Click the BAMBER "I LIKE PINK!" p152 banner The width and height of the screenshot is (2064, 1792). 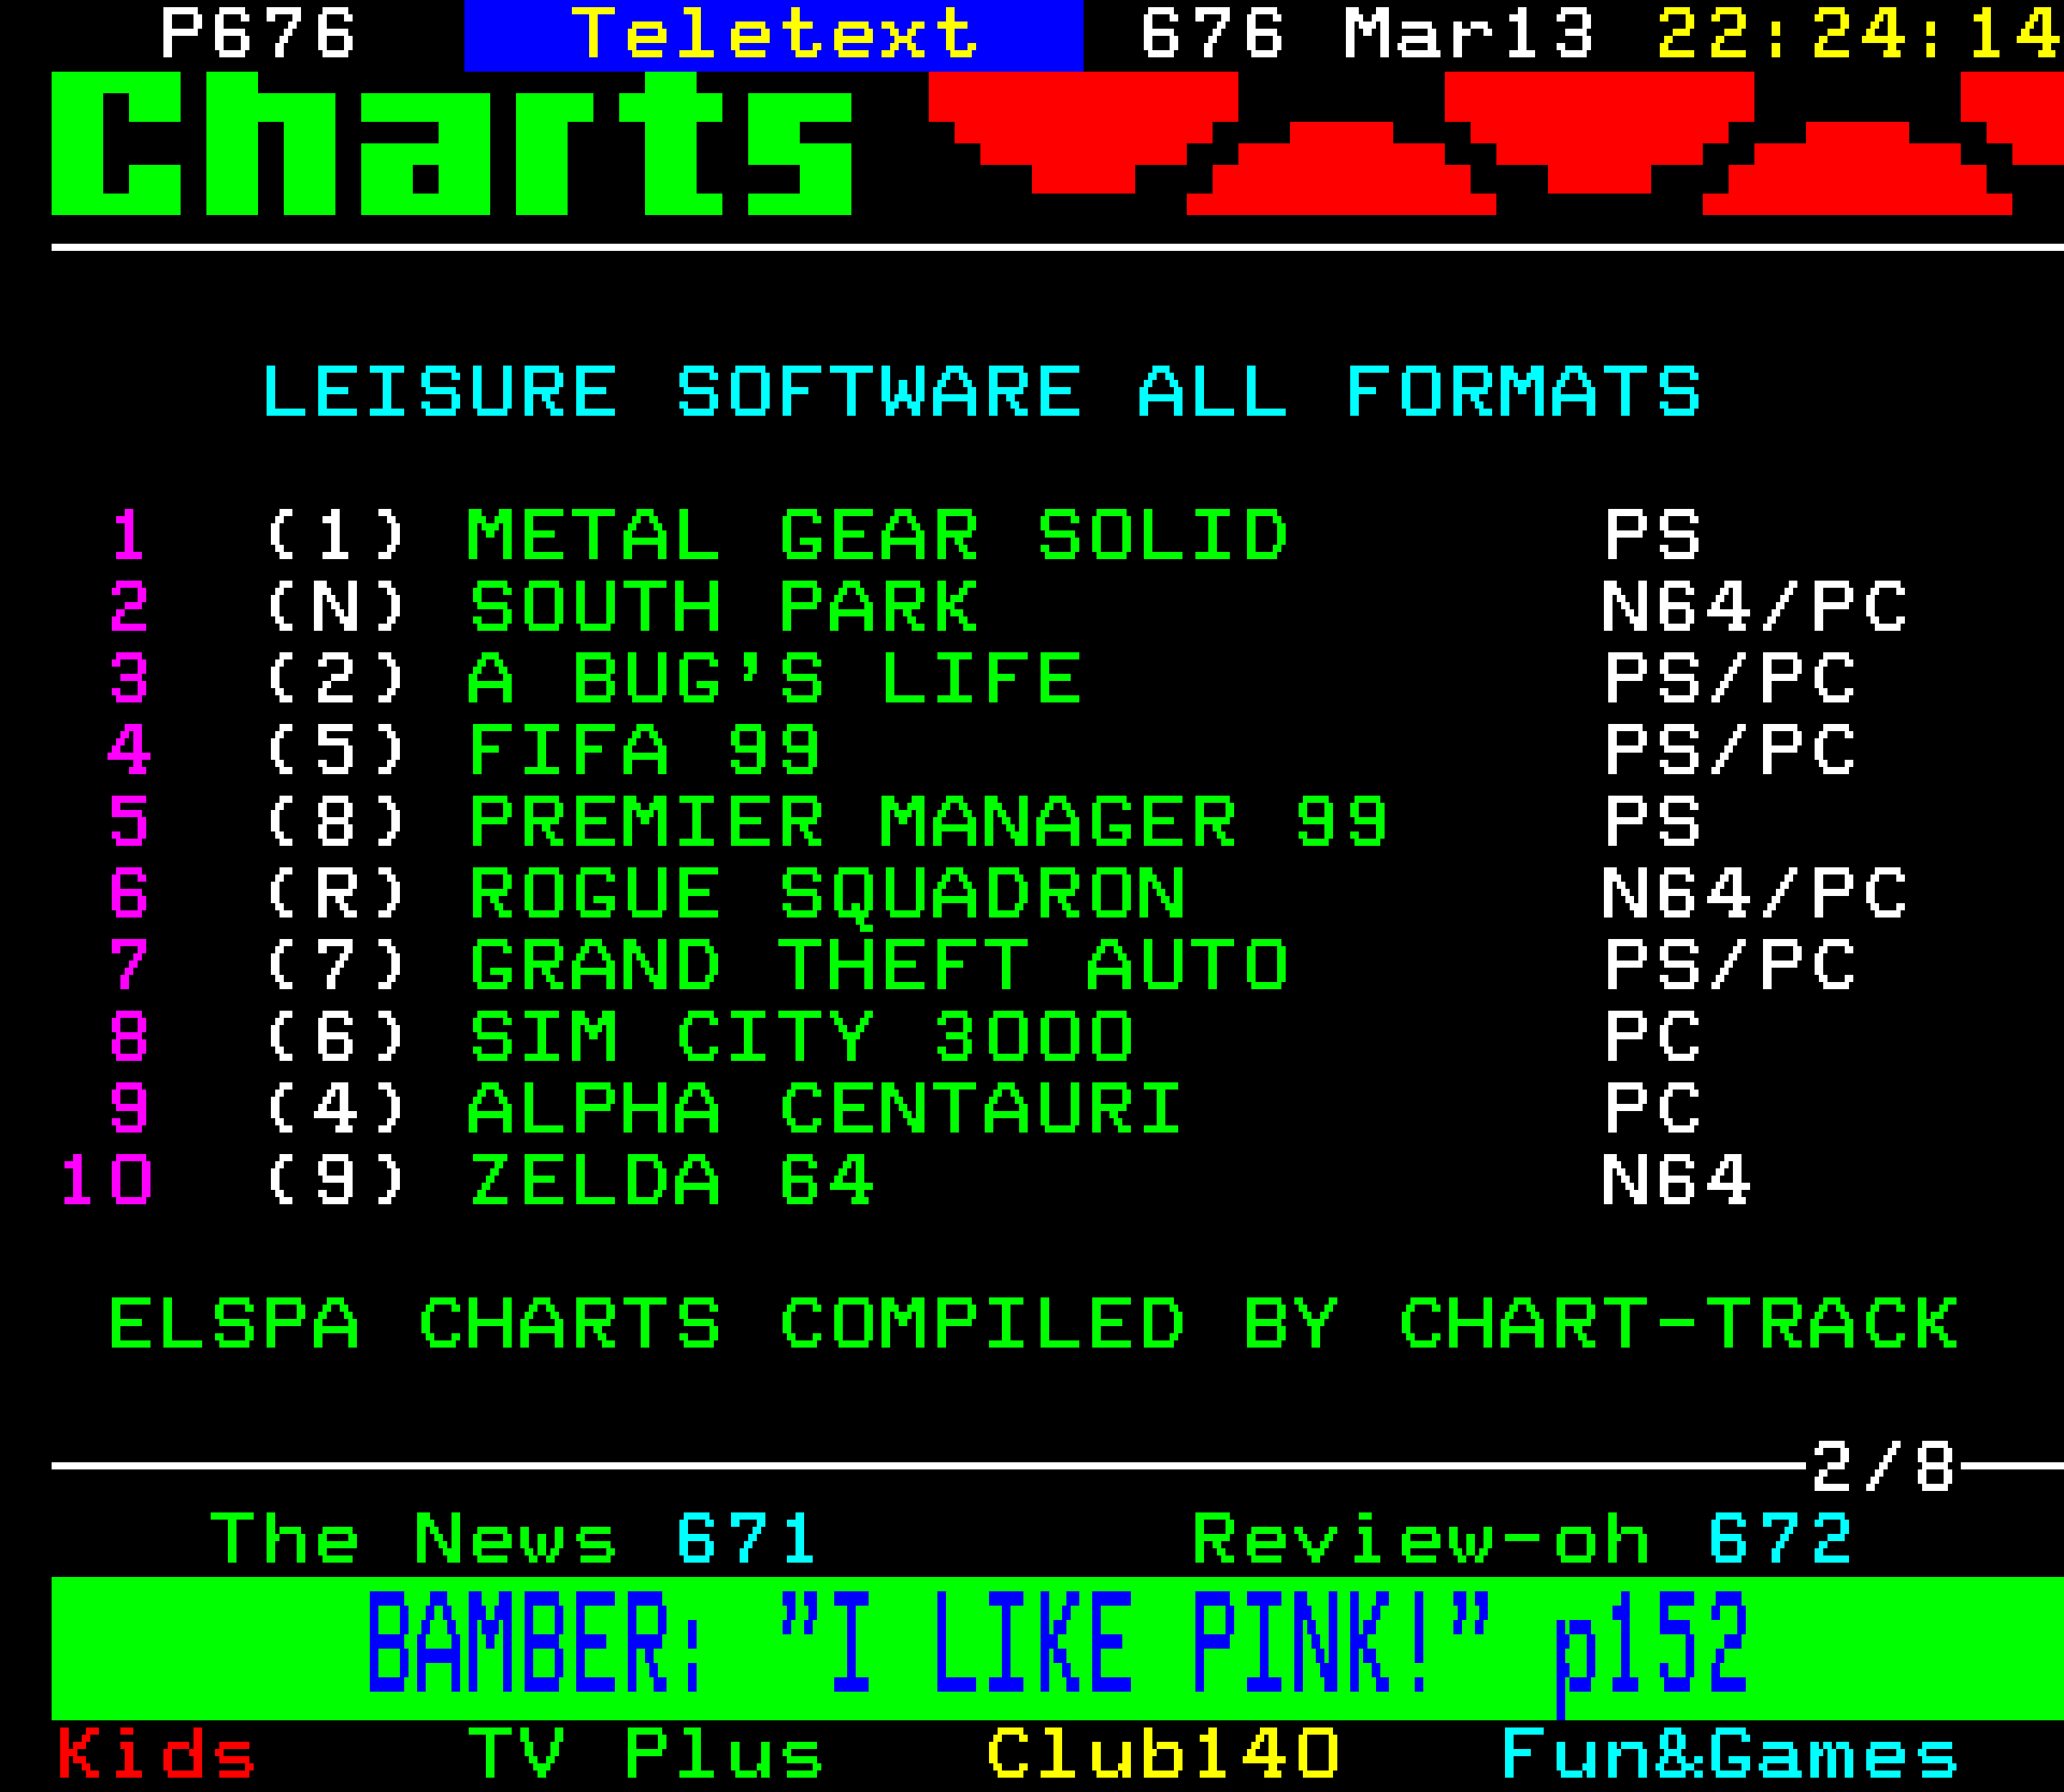pyautogui.click(x=1057, y=1649)
